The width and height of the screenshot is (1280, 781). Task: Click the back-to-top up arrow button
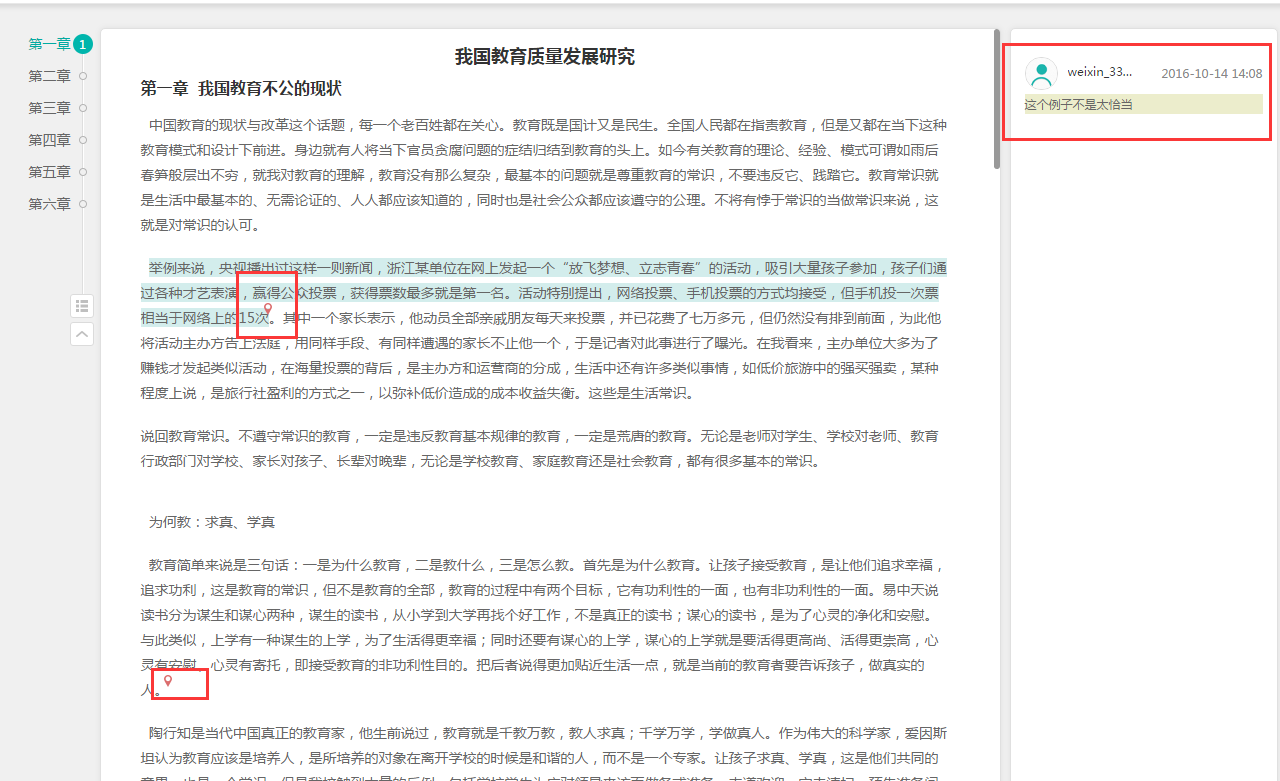(x=82, y=334)
